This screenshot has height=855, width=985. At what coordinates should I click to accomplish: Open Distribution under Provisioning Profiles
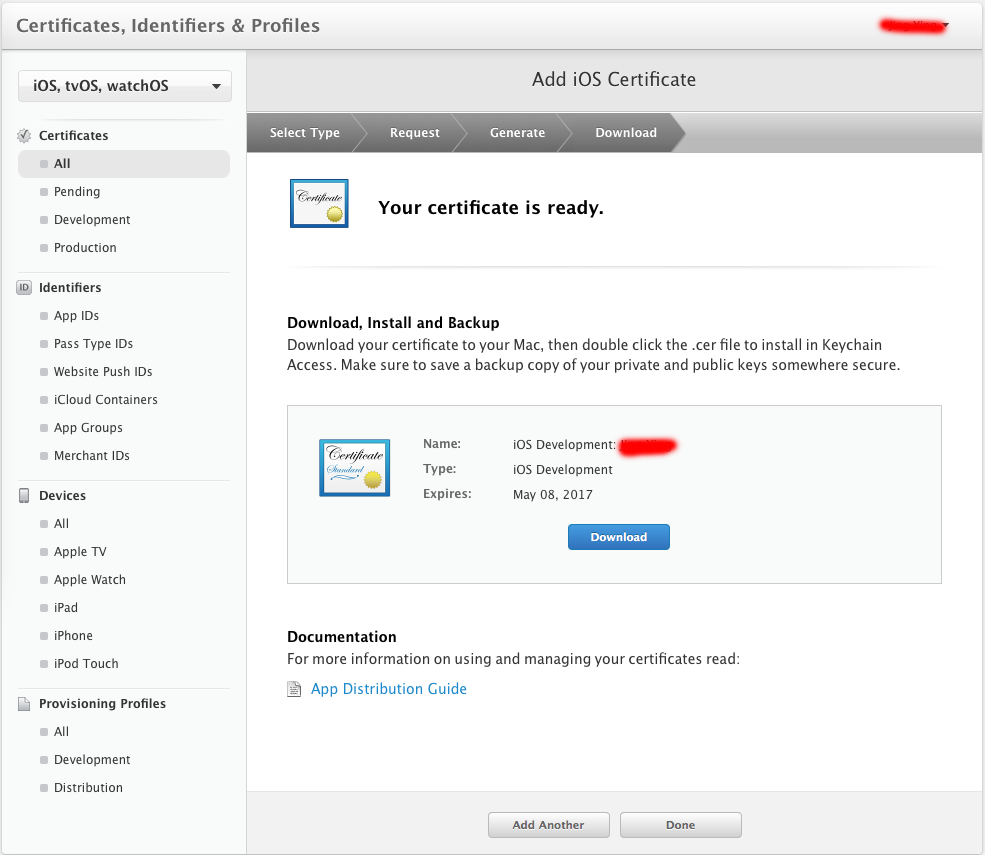pyautogui.click(x=88, y=788)
